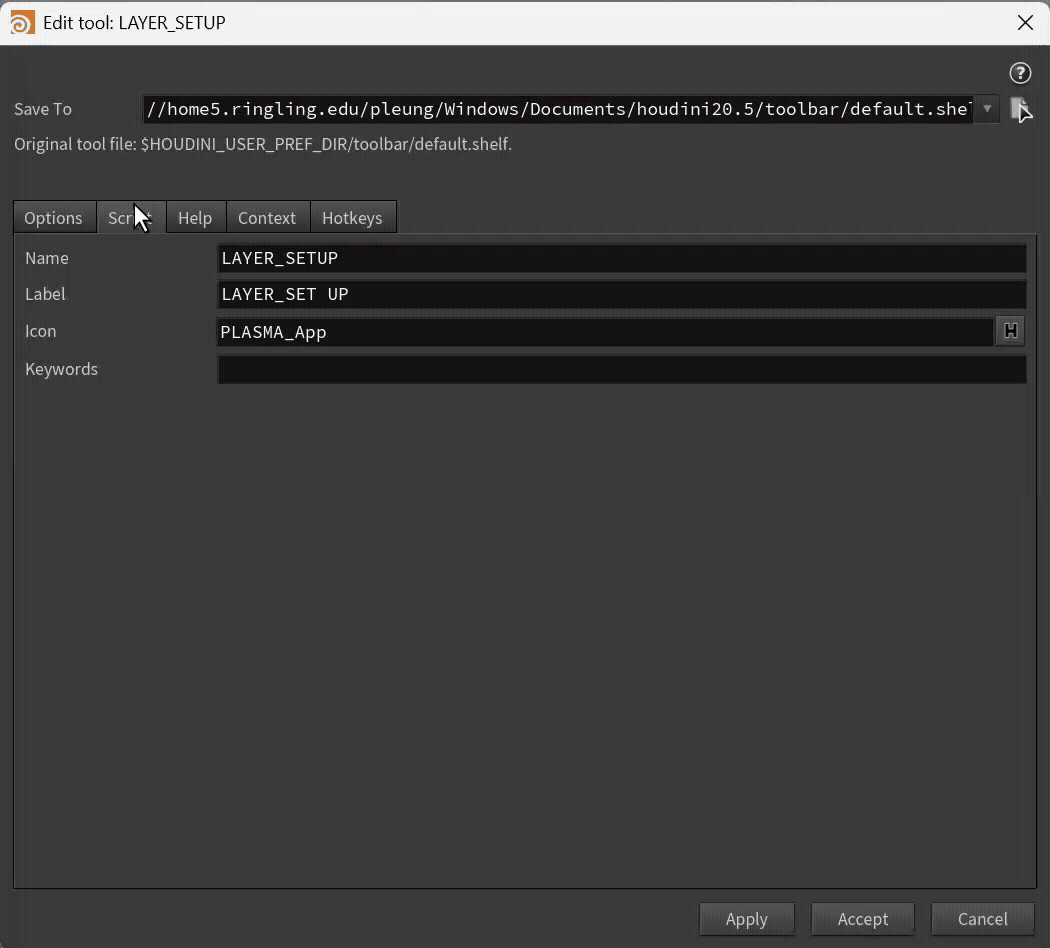Click the 'Label' field label
This screenshot has height=948, width=1050.
click(46, 294)
